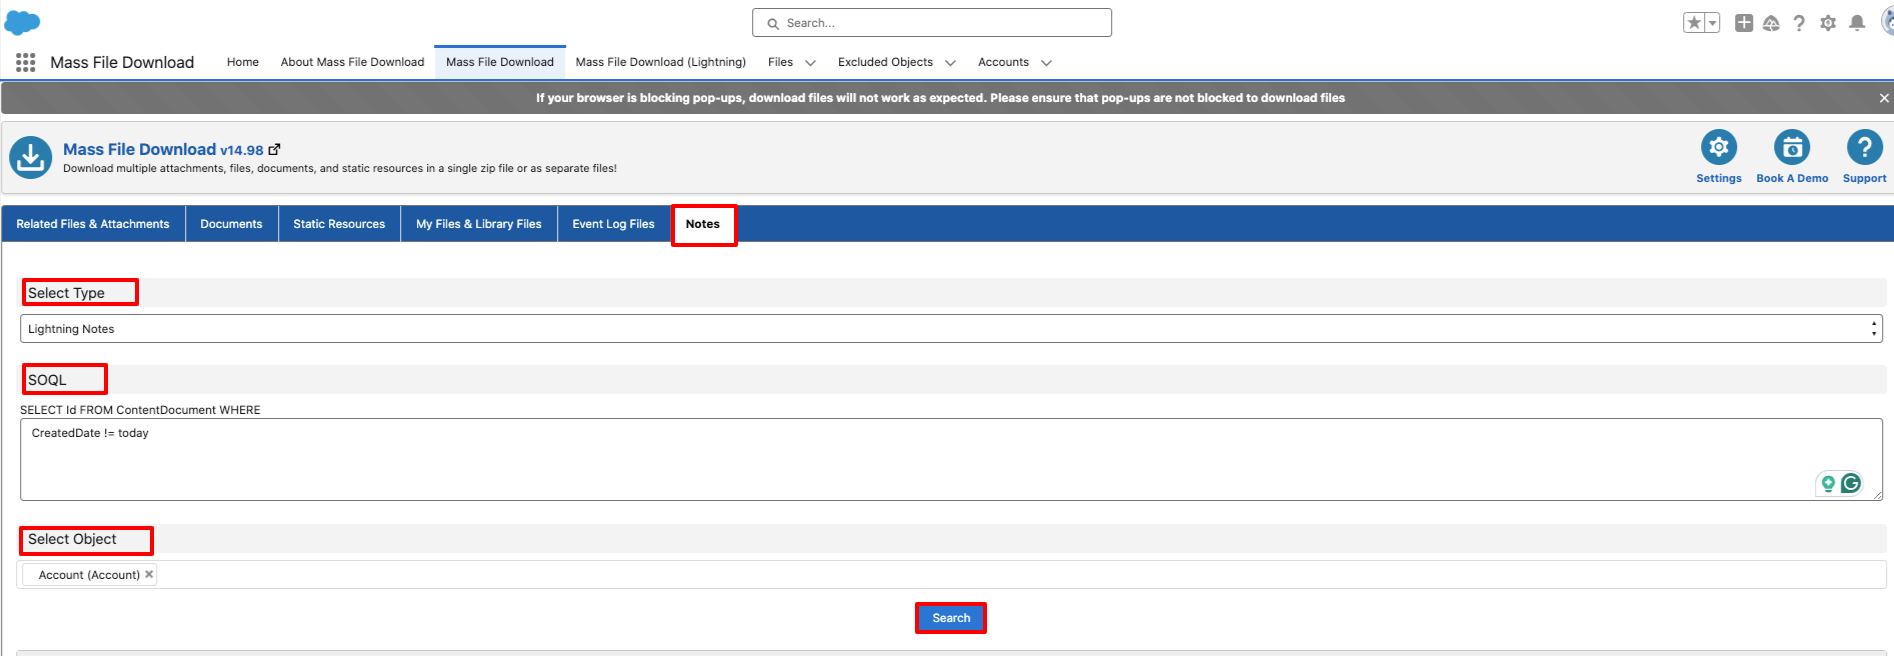
Task: Click the Mass File Download v14.98 title link
Action: 163,149
